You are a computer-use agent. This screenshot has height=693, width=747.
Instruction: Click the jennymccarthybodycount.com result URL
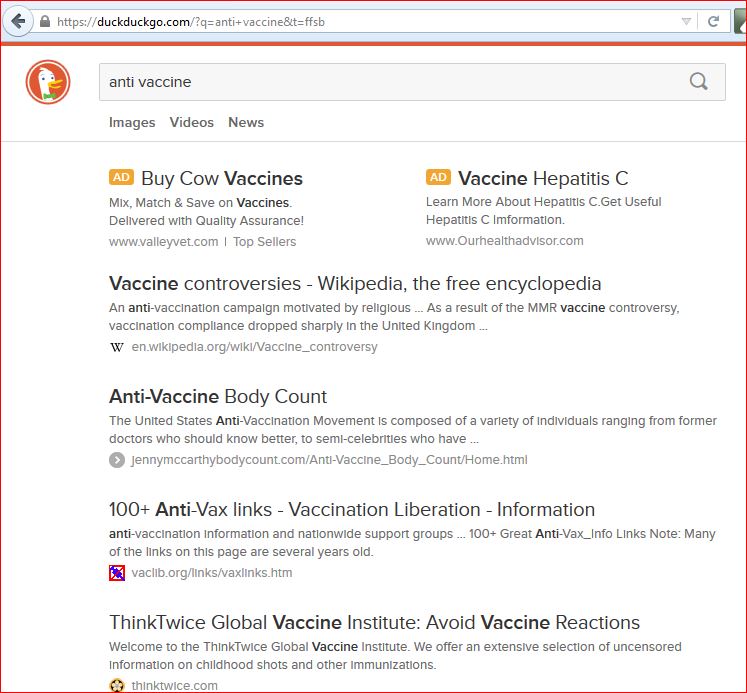(329, 460)
